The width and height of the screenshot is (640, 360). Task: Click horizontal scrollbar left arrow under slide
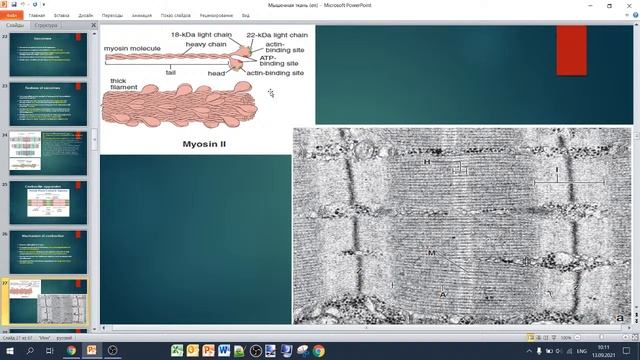coord(104,328)
